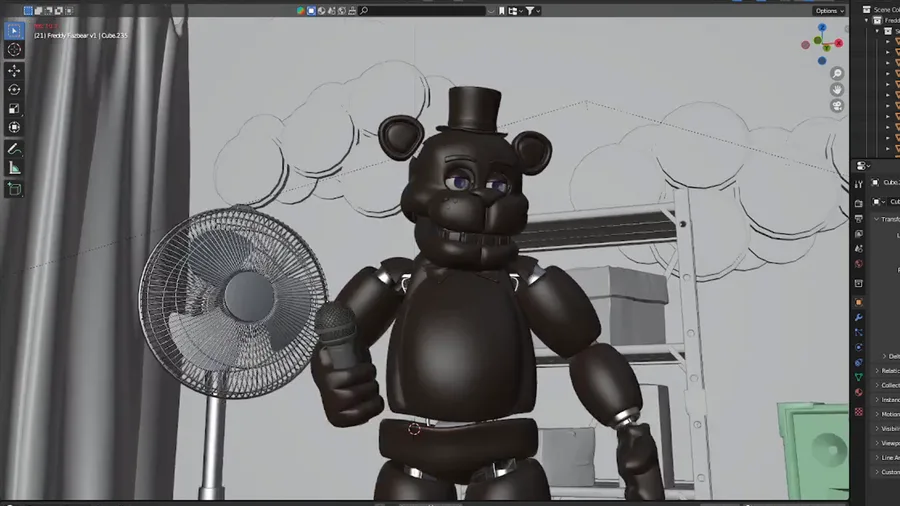Click the viewport zoom magnifier gizmo

coord(837,73)
